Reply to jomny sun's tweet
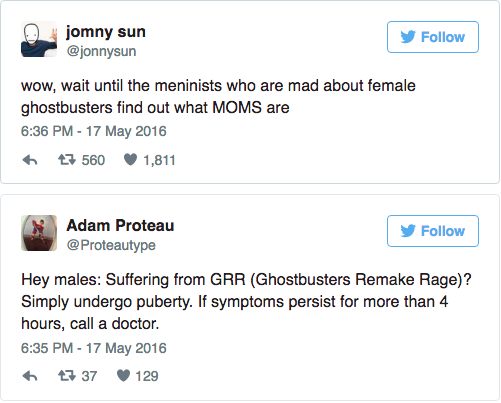Image resolution: width=501 pixels, height=403 pixels. pyautogui.click(x=30, y=161)
